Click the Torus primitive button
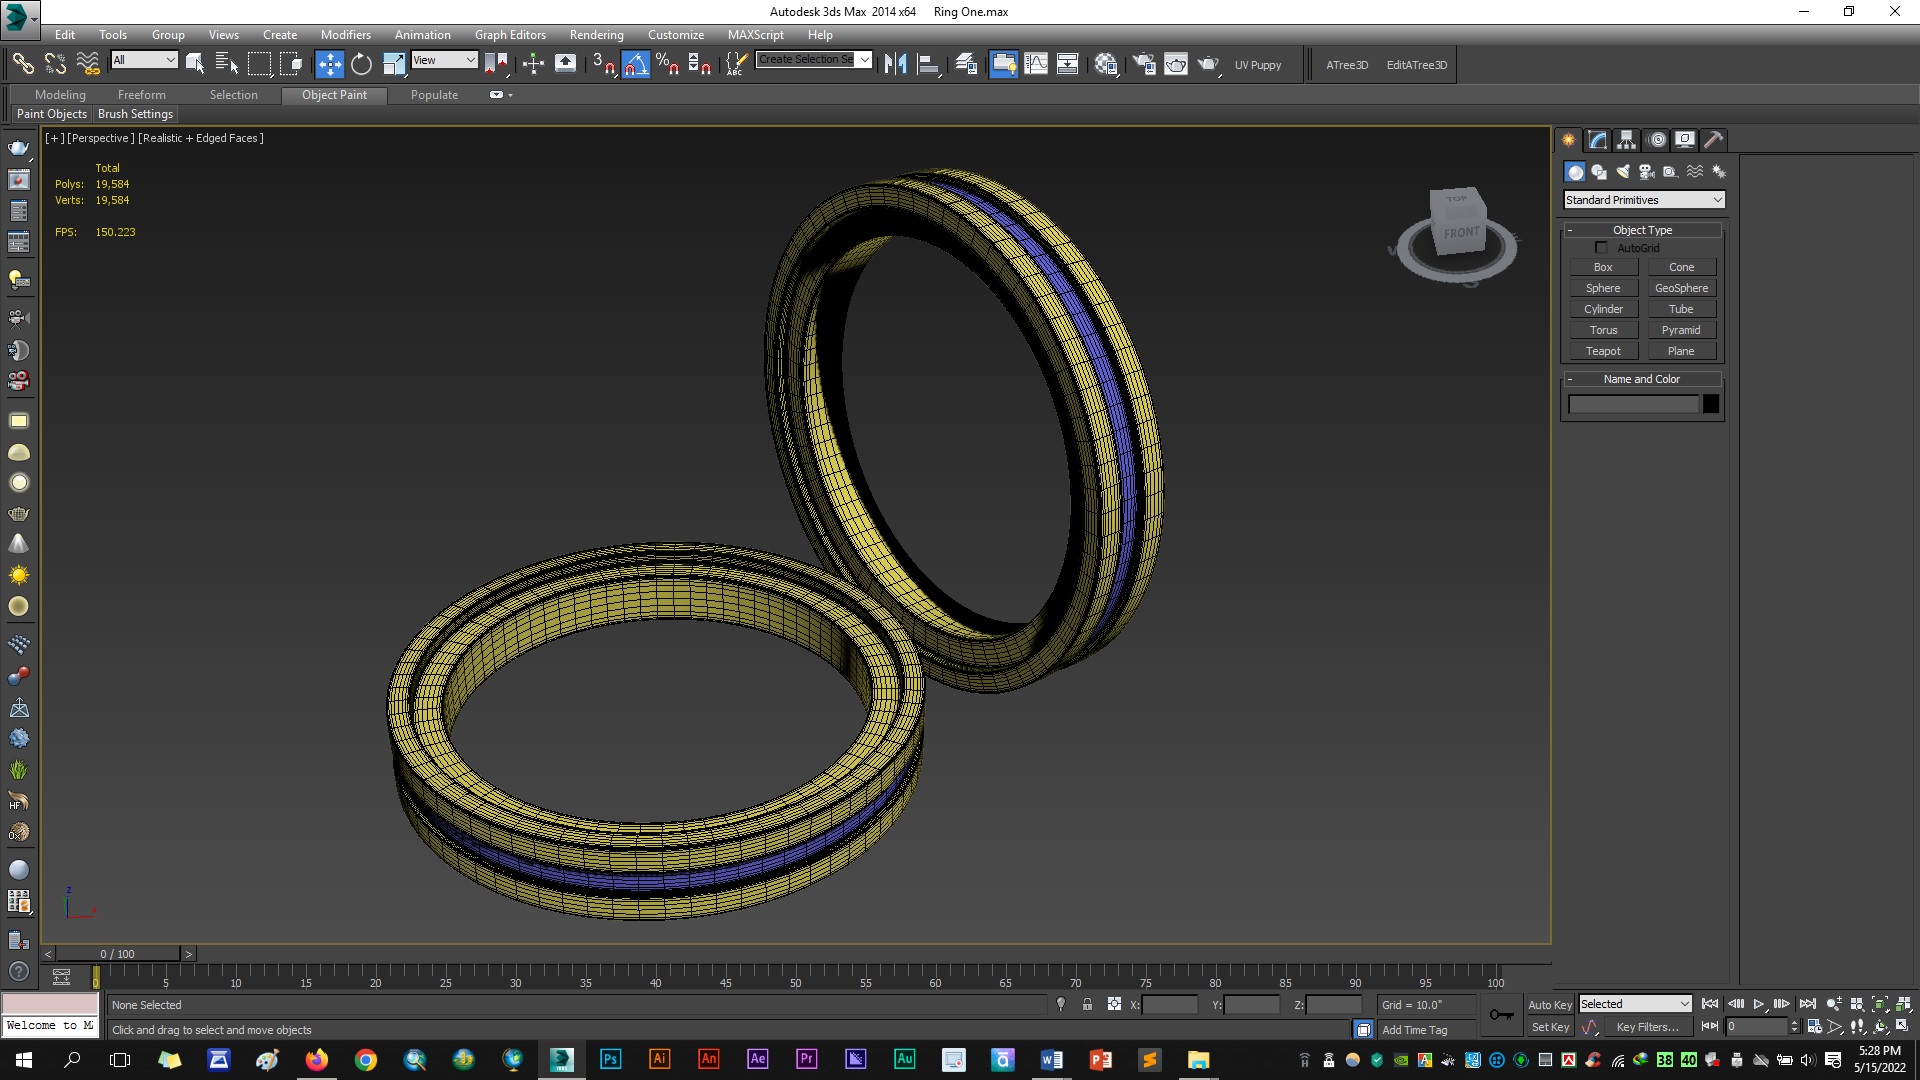1920x1080 pixels. (1602, 330)
